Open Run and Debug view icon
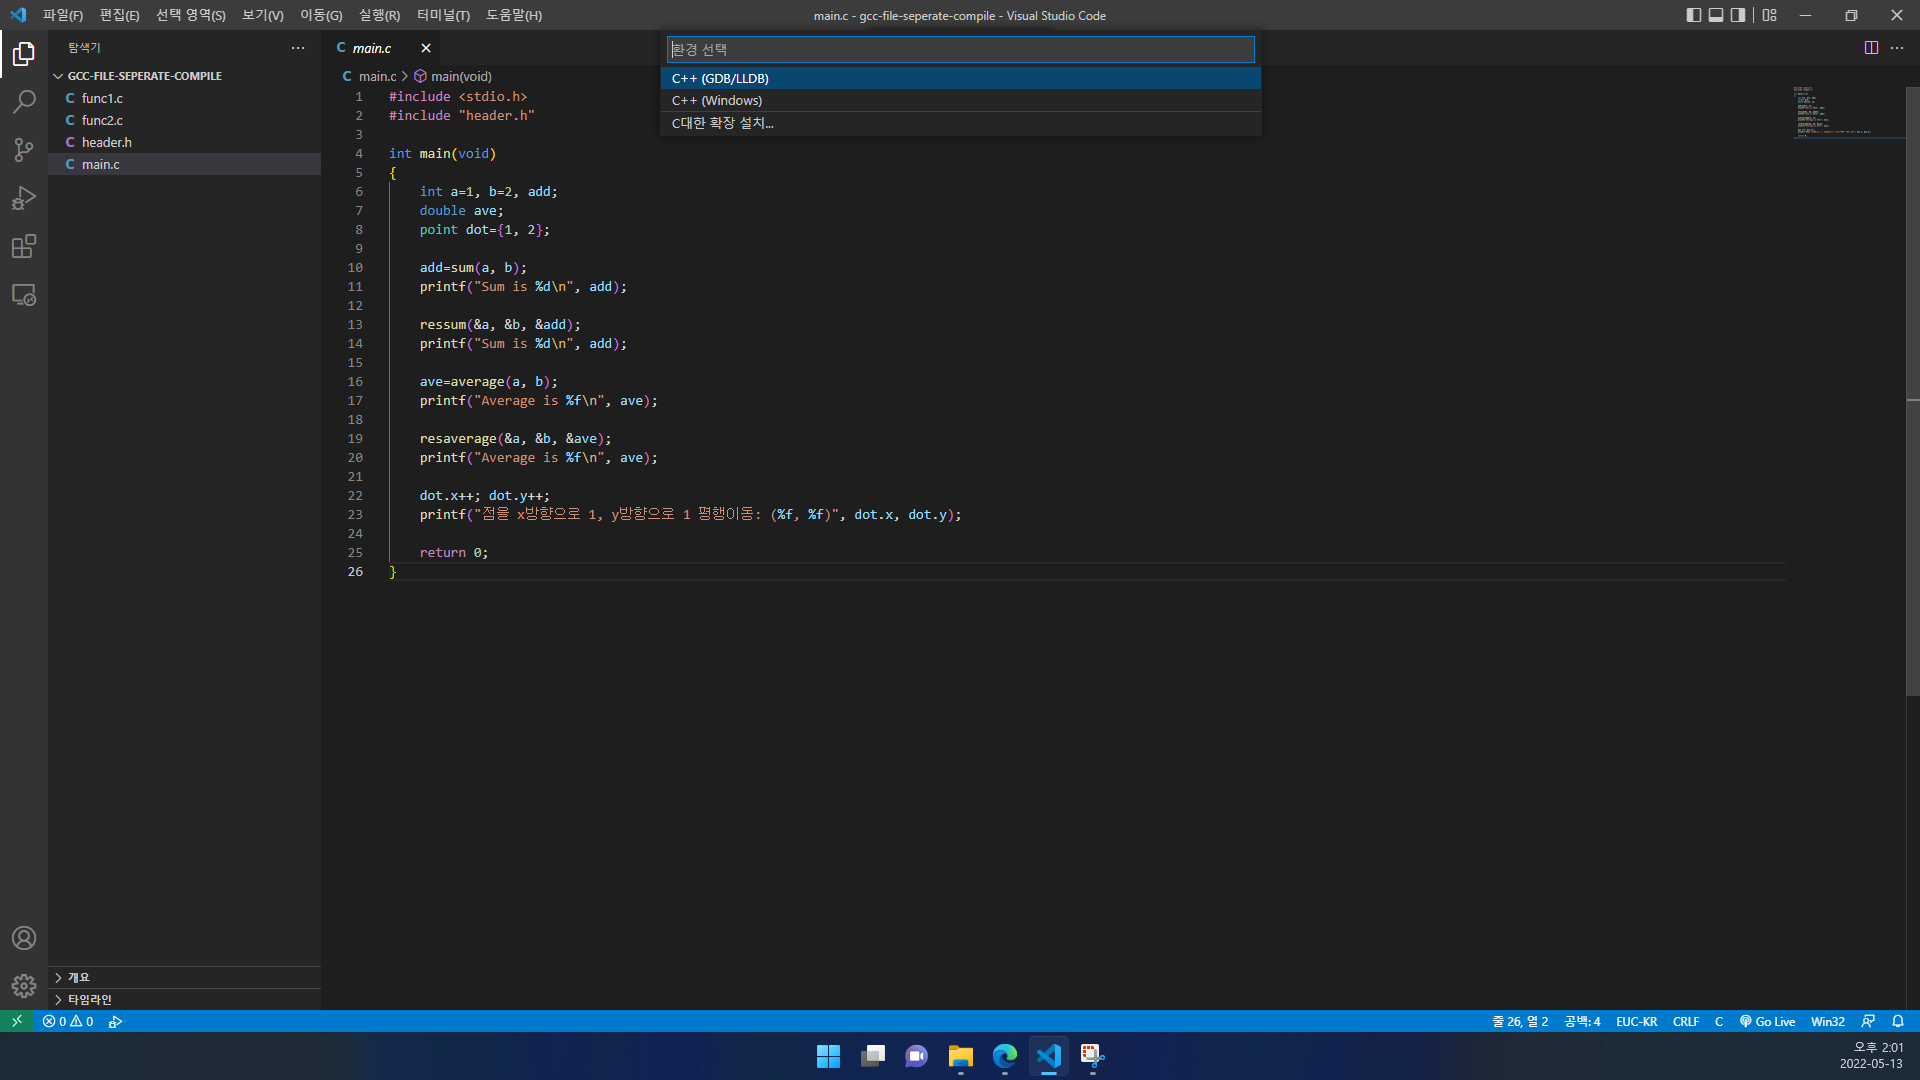The height and width of the screenshot is (1080, 1920). tap(24, 198)
